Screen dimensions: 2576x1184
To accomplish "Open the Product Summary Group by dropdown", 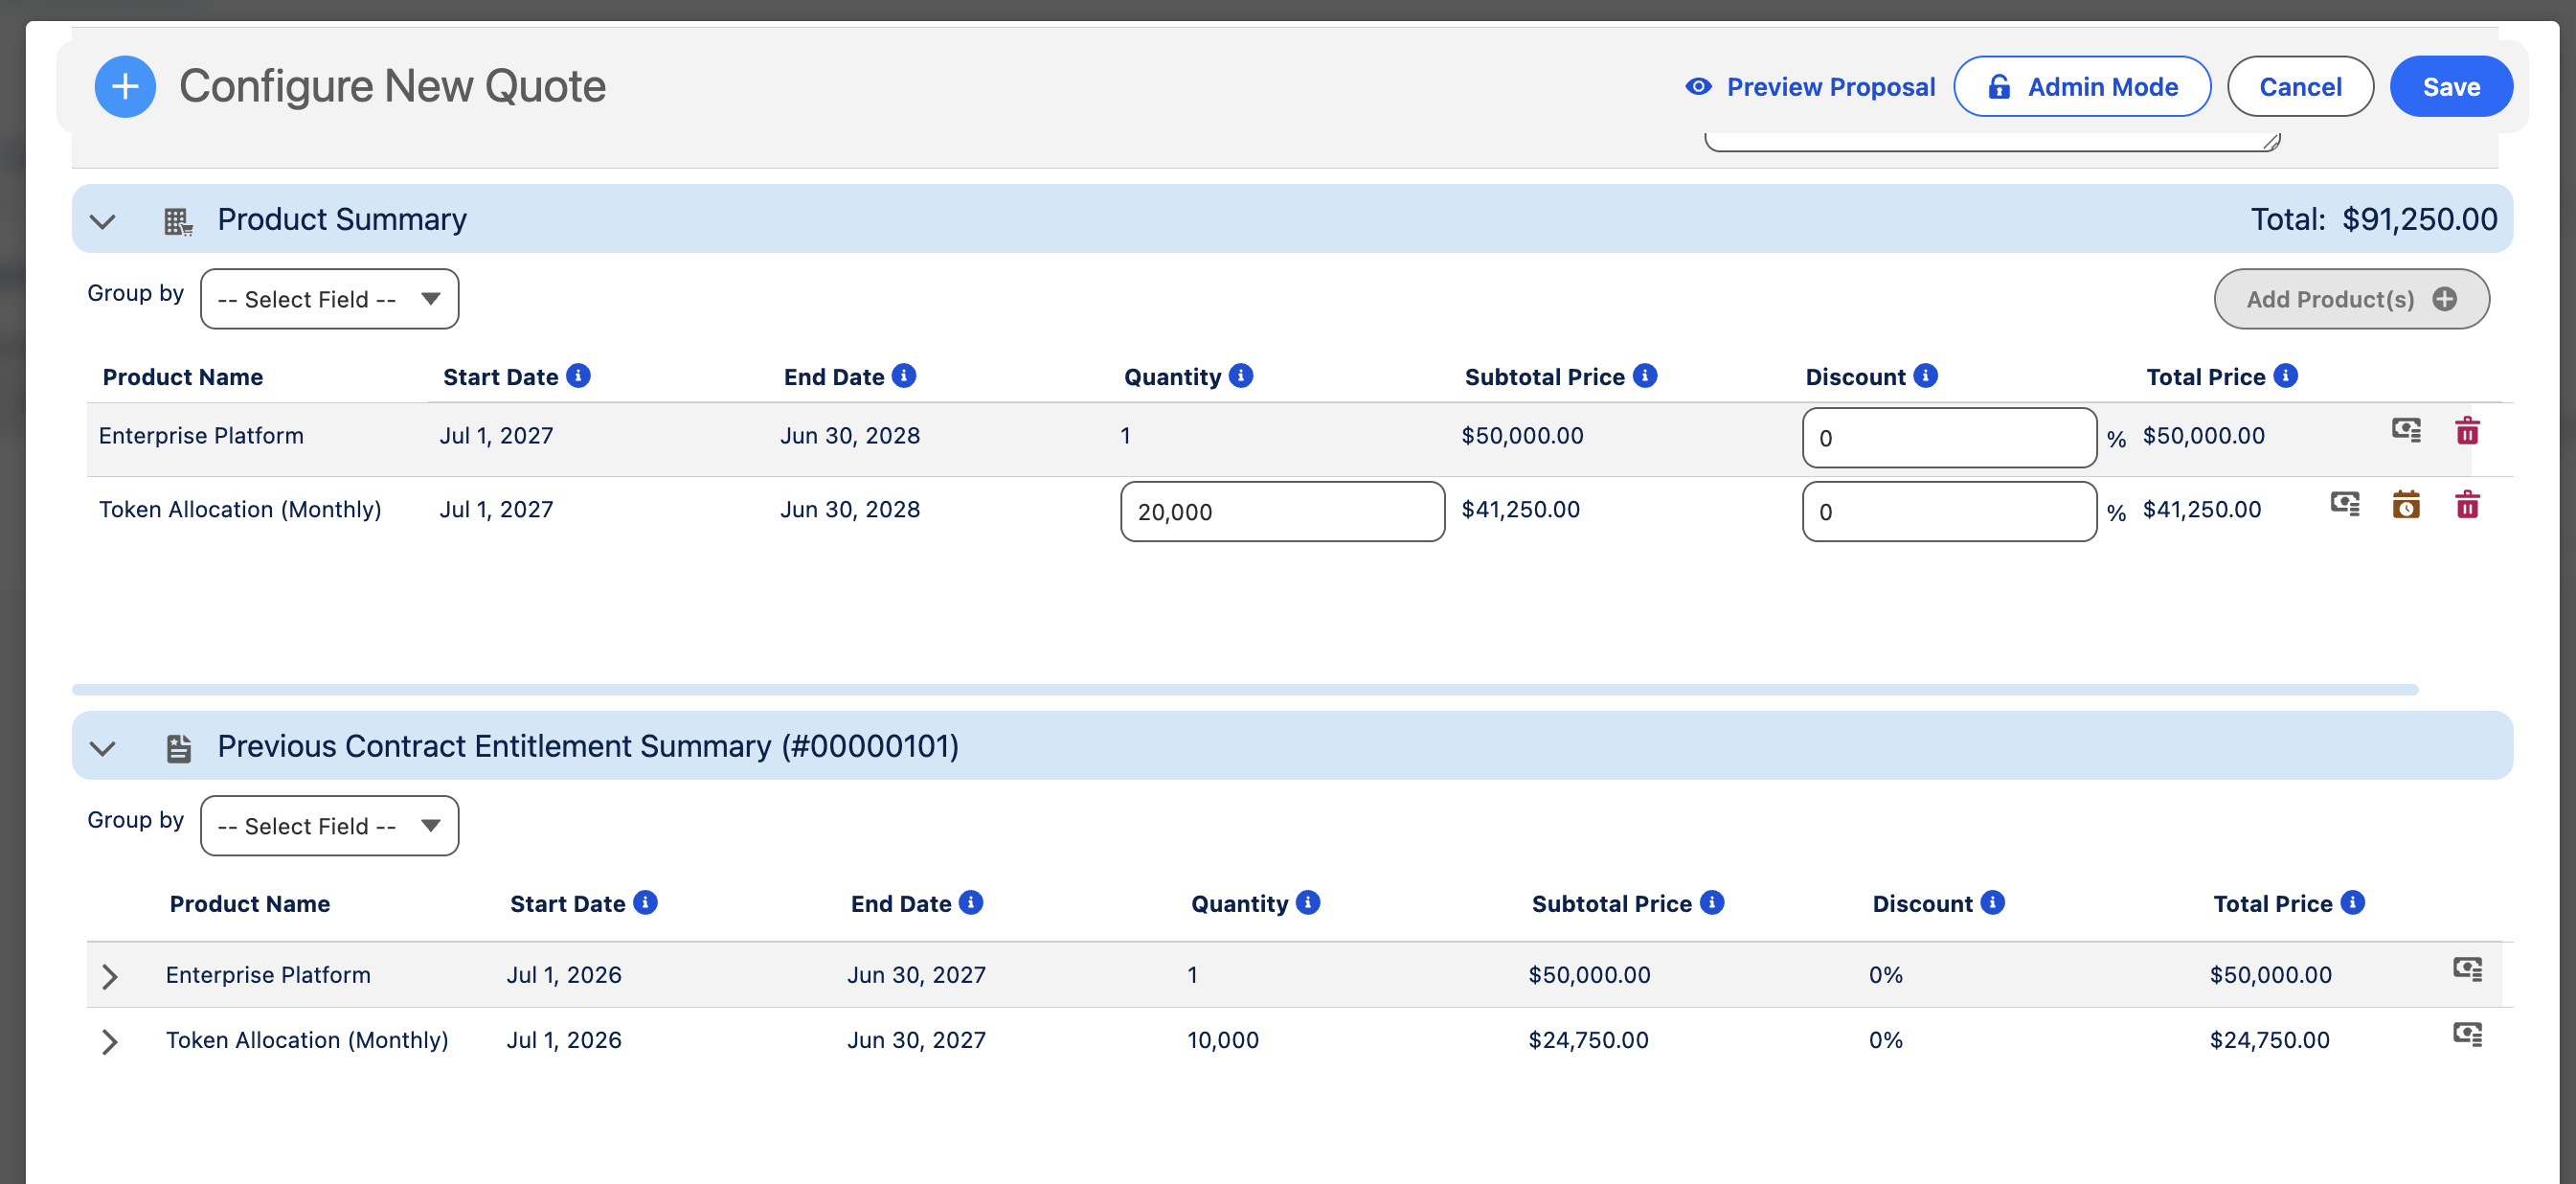I will coord(330,299).
